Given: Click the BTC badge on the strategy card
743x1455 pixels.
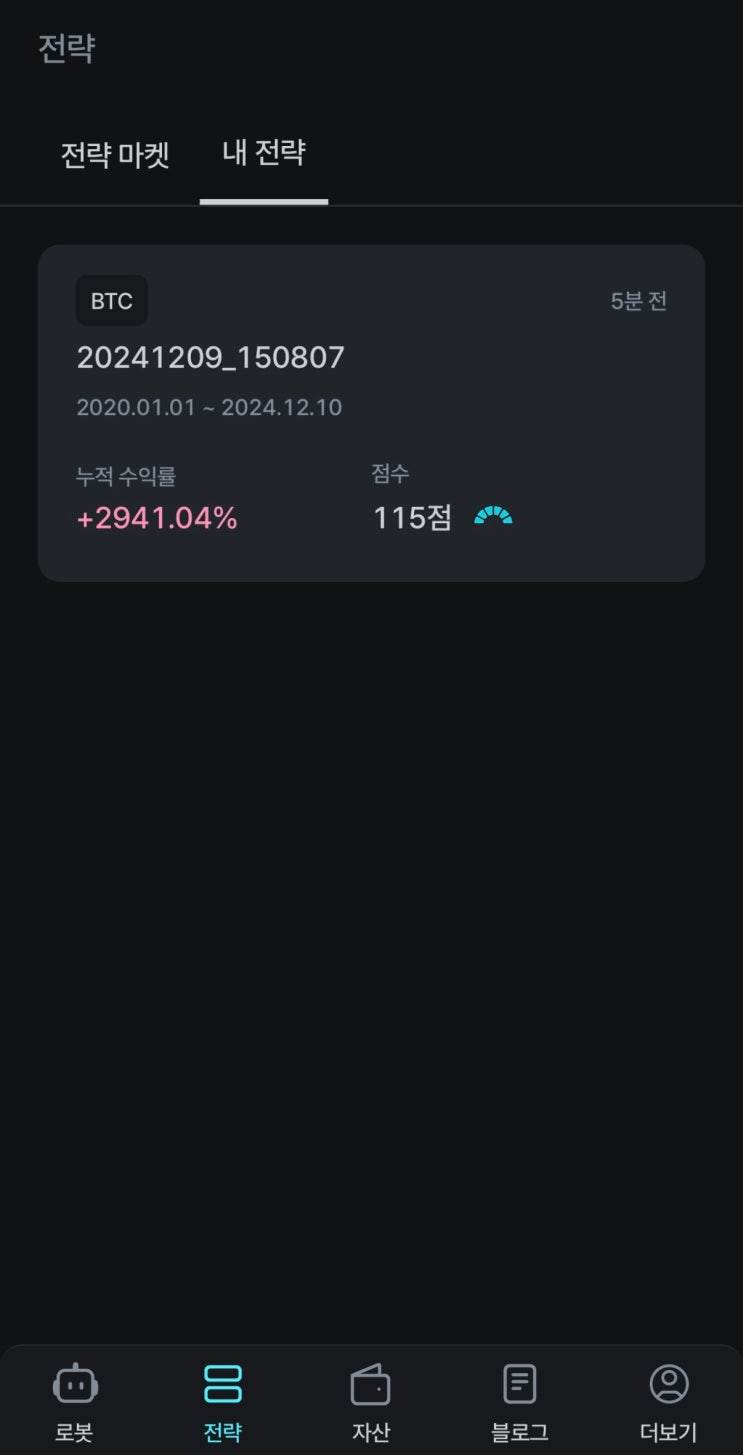Looking at the screenshot, I should [x=112, y=301].
